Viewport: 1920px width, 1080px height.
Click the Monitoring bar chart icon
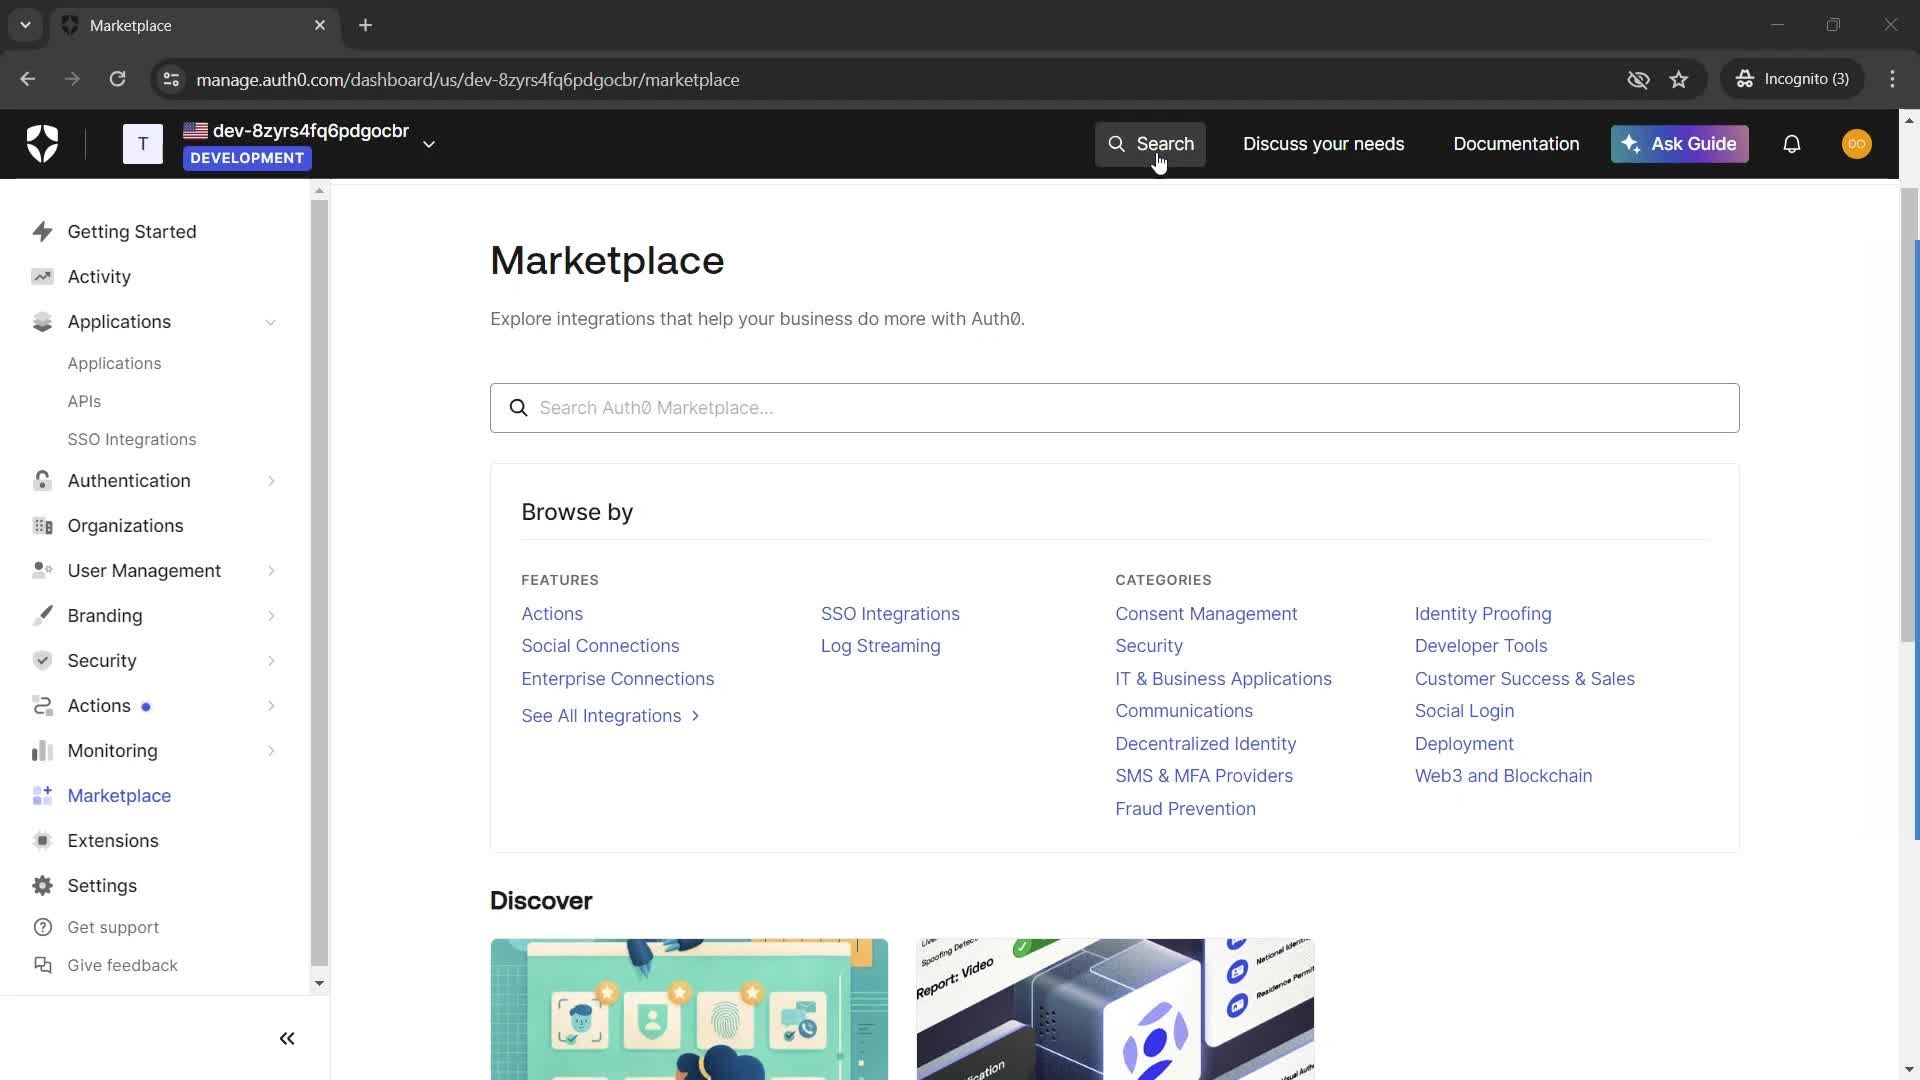tap(42, 751)
